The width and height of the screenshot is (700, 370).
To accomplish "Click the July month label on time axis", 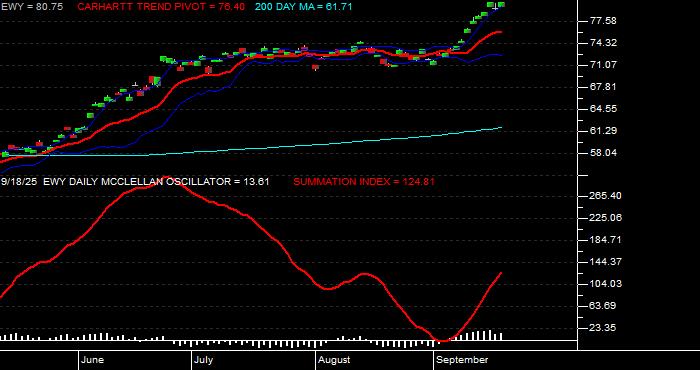I will 204,360.
